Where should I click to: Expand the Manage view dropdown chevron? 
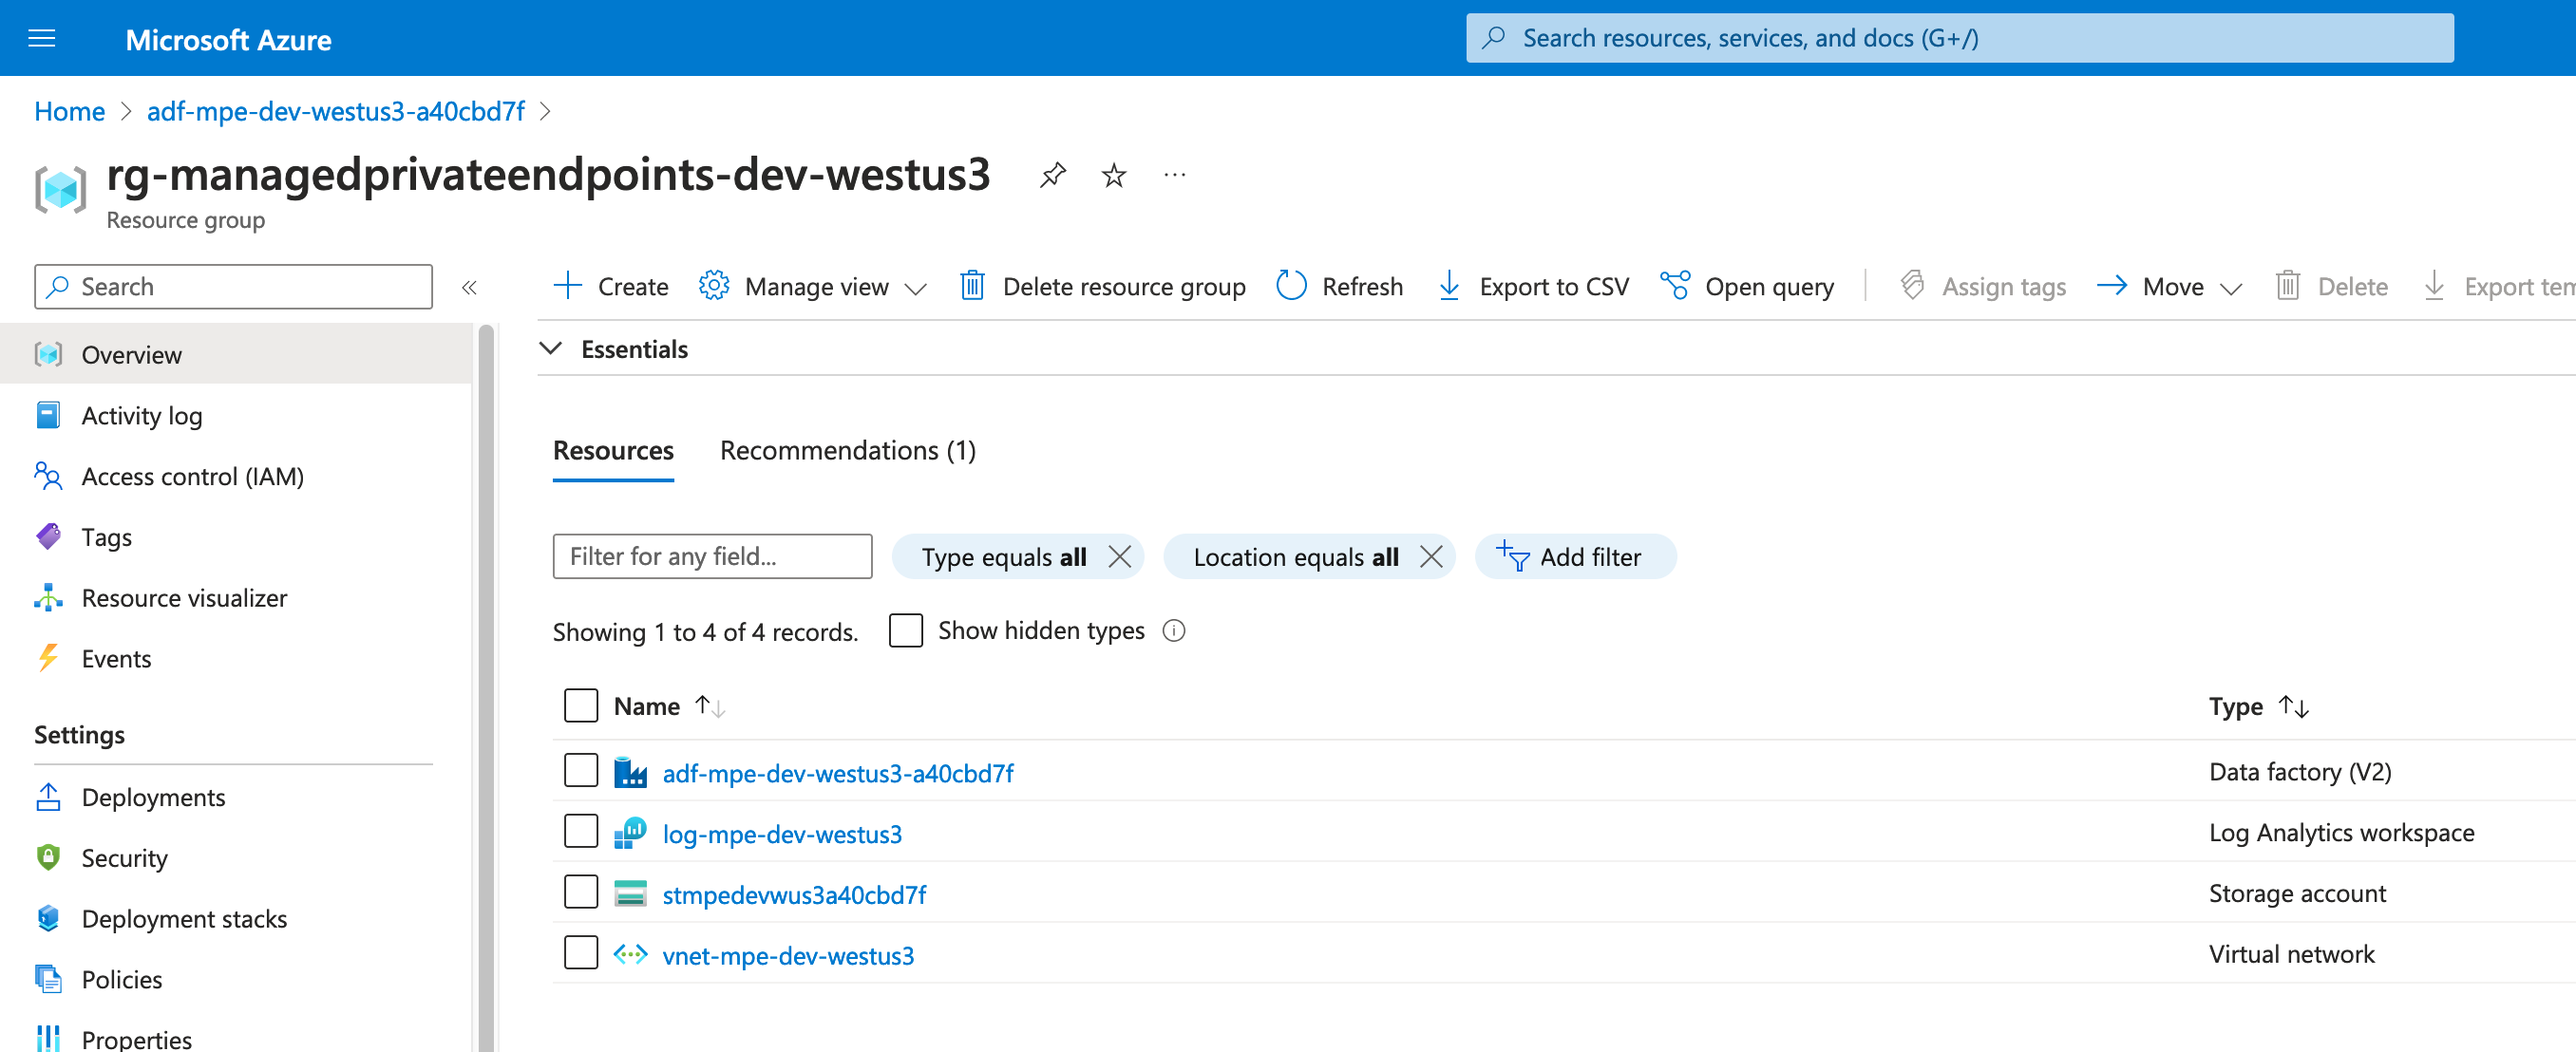click(916, 289)
